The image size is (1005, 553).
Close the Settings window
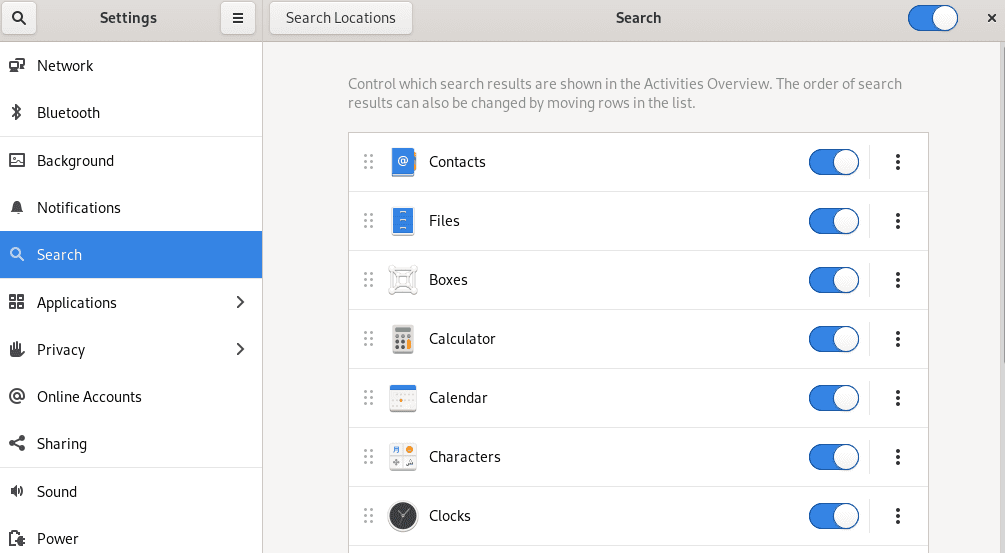click(x=992, y=18)
